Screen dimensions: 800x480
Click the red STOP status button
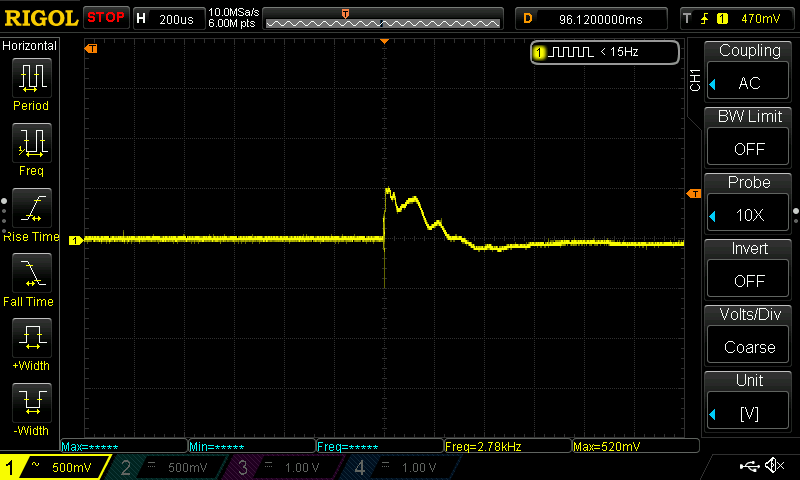pos(106,18)
